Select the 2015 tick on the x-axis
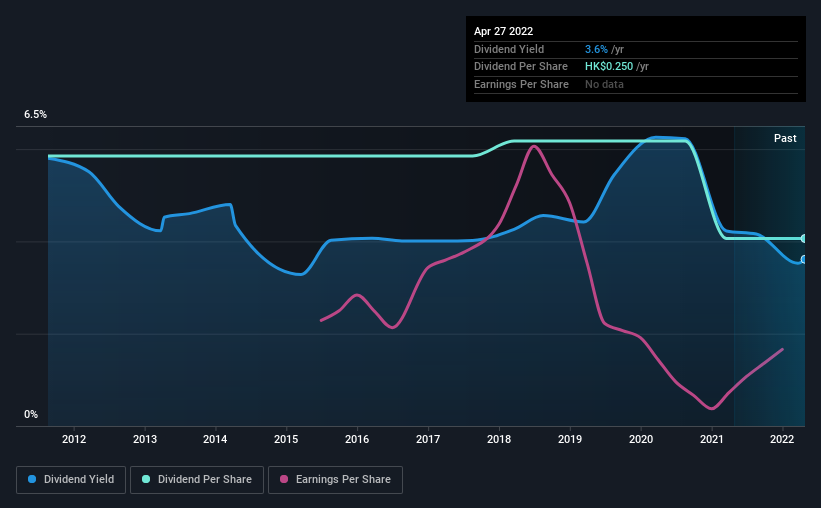 coord(286,439)
